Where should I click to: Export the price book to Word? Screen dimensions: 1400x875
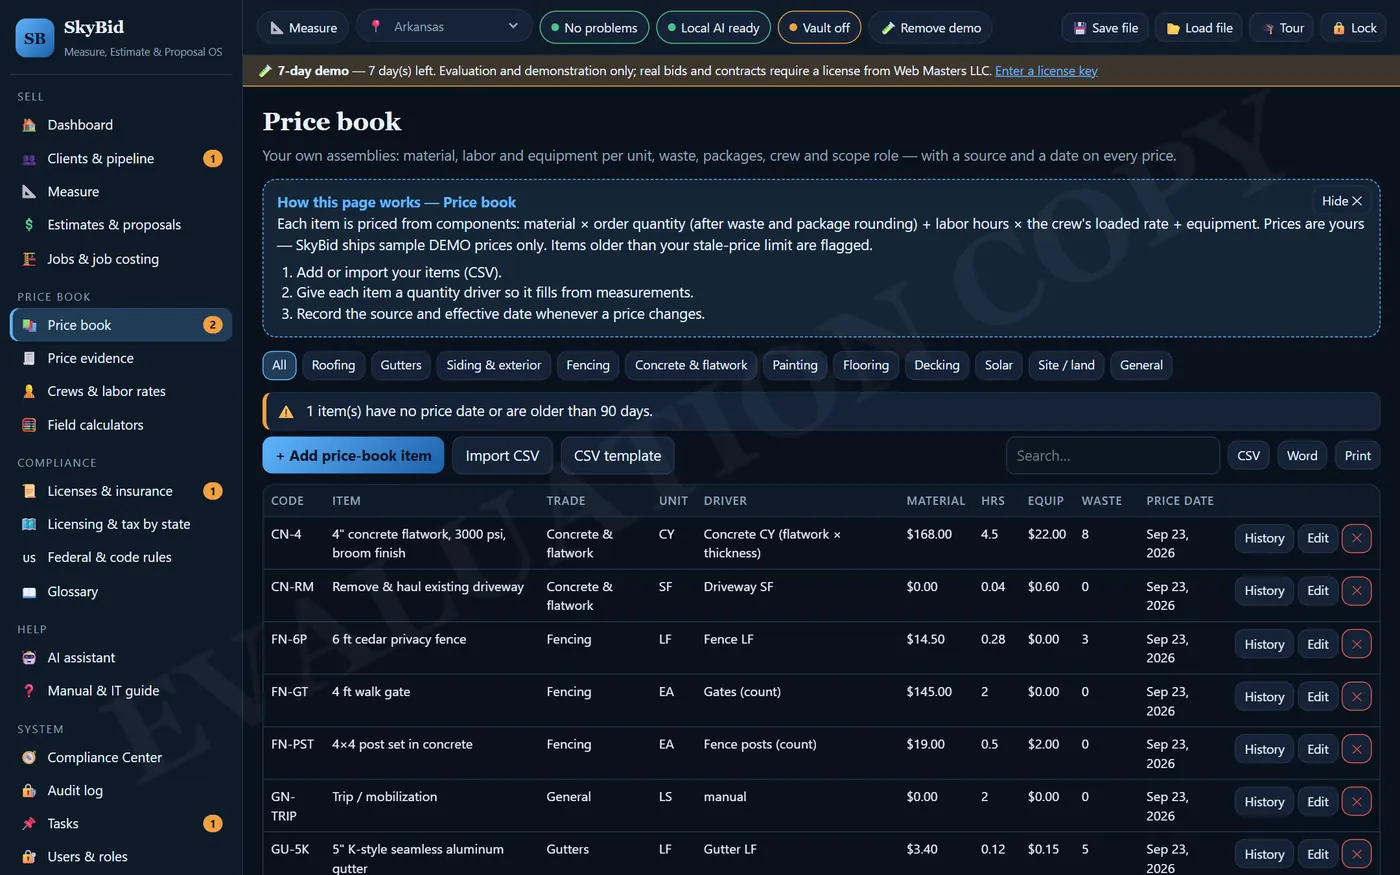pyautogui.click(x=1302, y=455)
